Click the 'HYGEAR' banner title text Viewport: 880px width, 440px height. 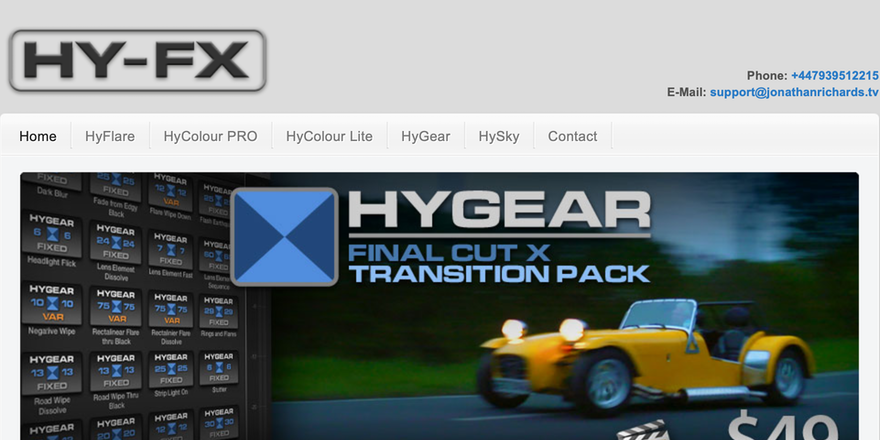[x=499, y=210]
